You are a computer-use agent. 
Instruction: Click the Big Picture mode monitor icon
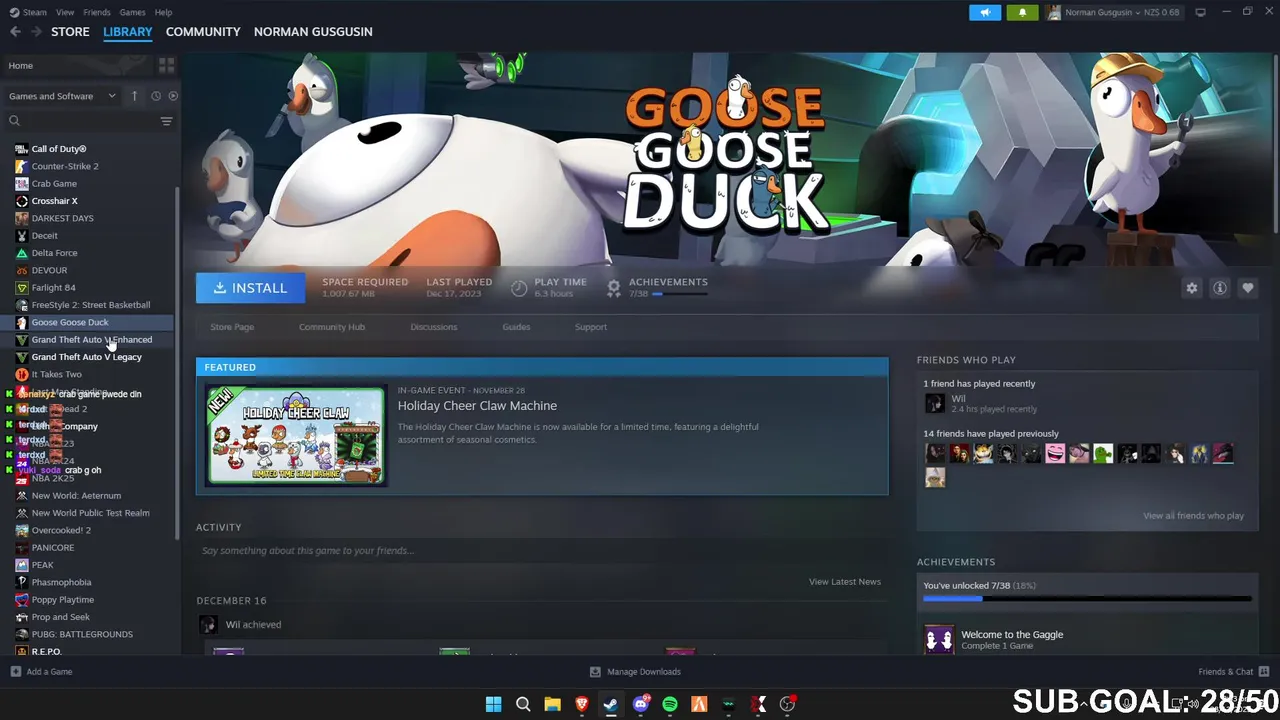(1201, 12)
